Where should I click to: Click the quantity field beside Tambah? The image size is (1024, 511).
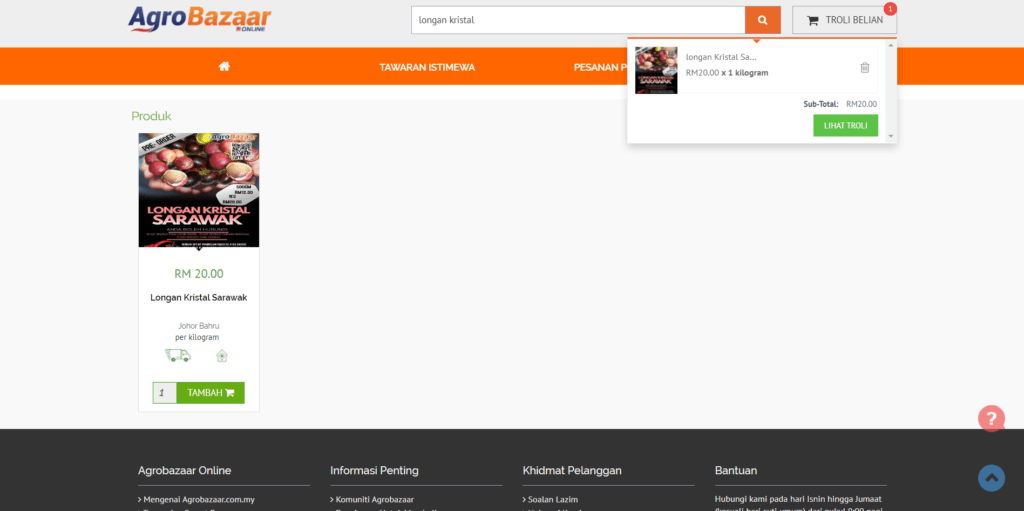[x=165, y=393]
